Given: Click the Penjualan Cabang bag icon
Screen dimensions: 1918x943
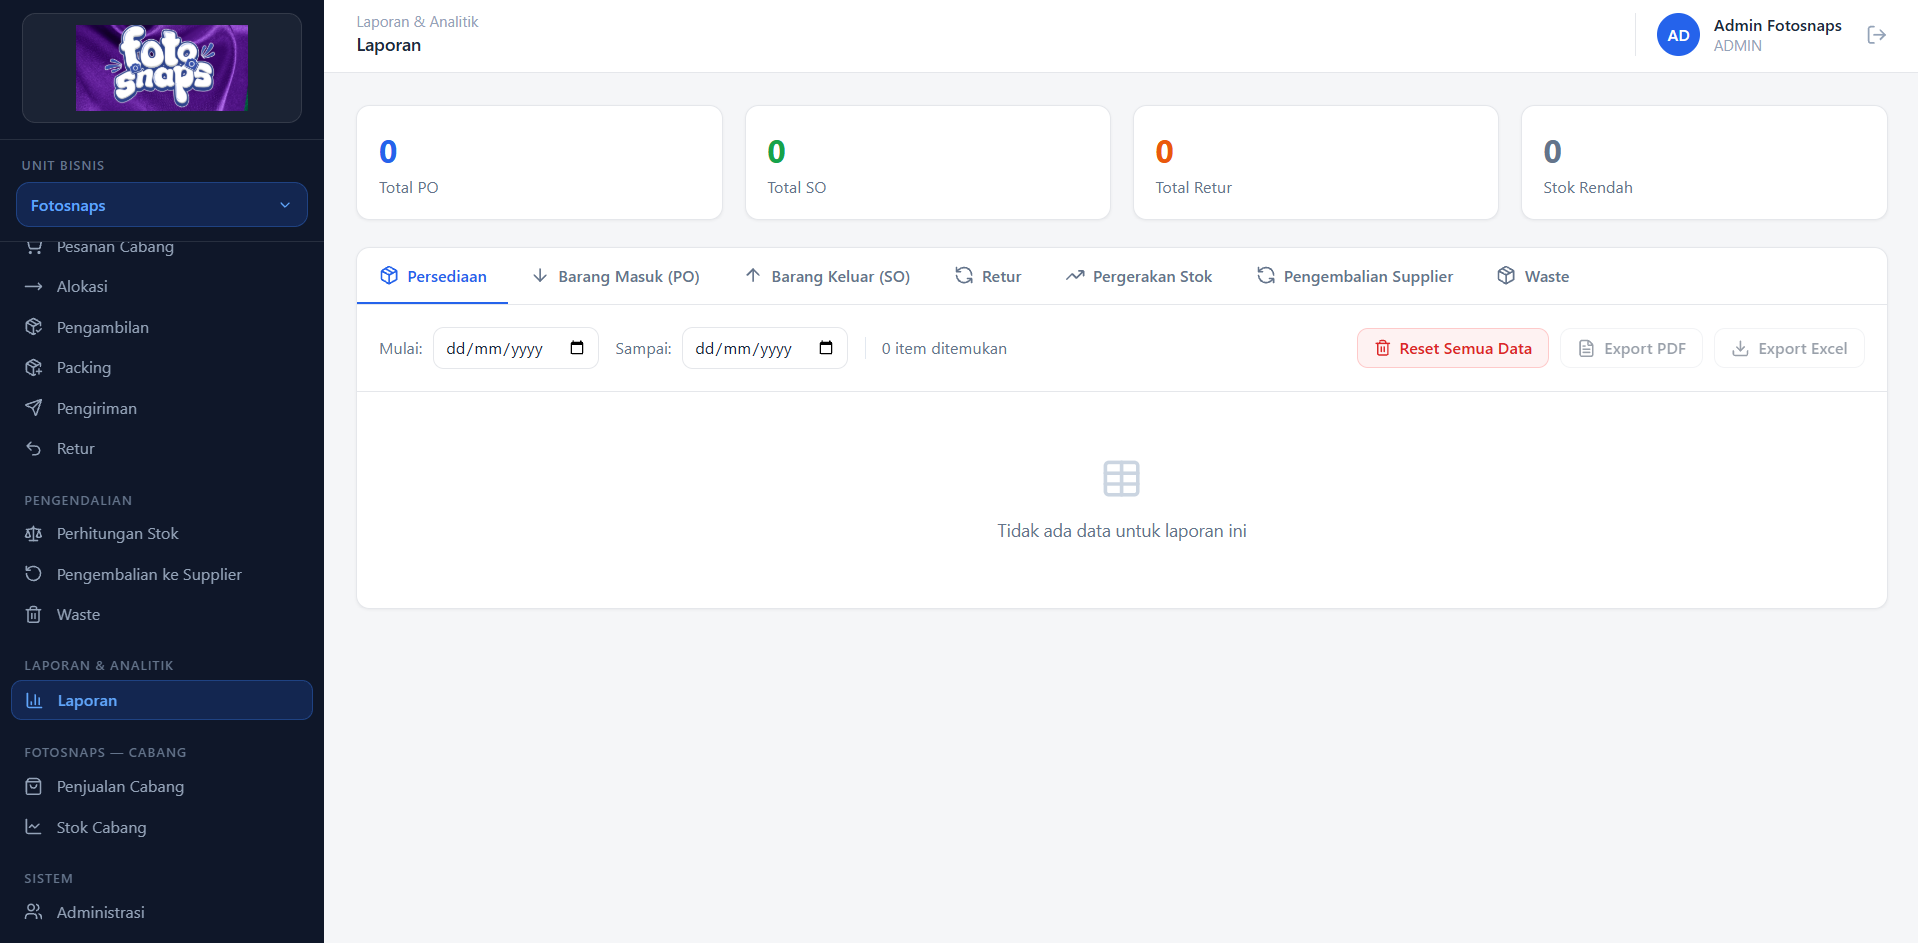Looking at the screenshot, I should 34,787.
